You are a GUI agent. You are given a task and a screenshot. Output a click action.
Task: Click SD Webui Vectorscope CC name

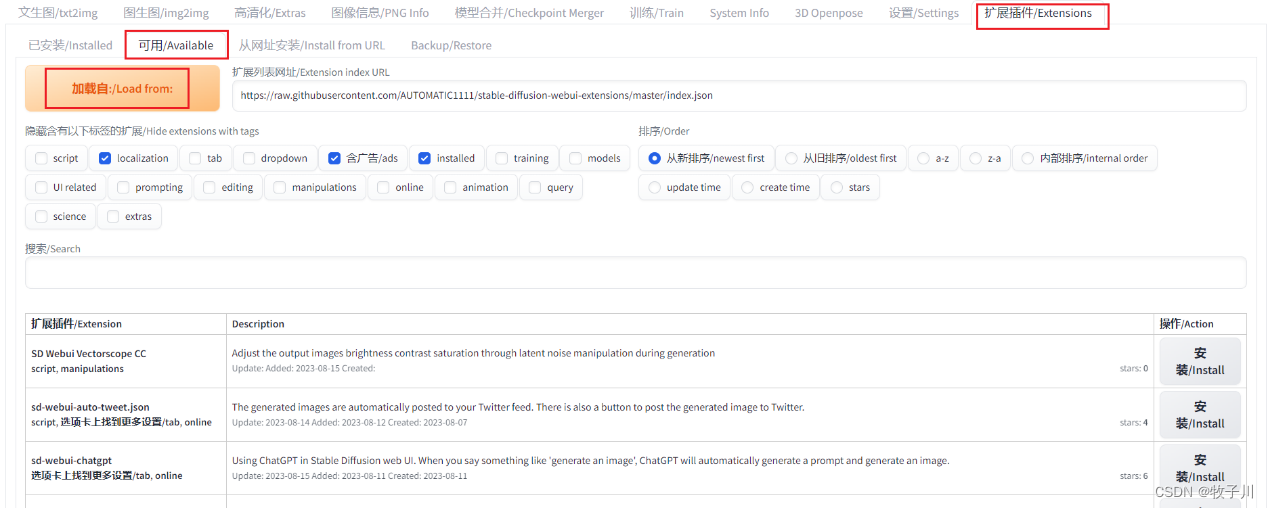click(89, 353)
